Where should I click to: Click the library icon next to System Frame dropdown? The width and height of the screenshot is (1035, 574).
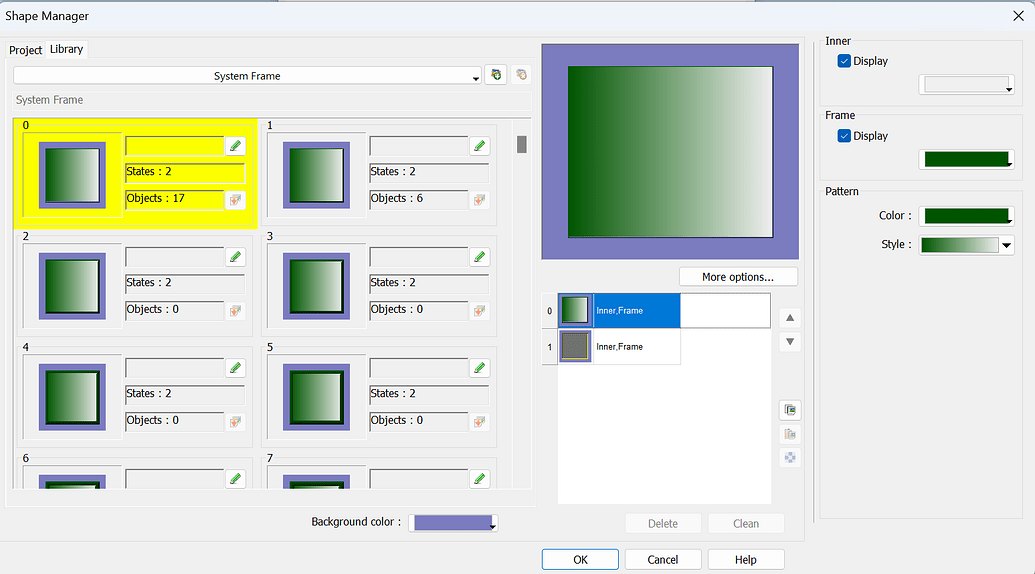click(496, 75)
